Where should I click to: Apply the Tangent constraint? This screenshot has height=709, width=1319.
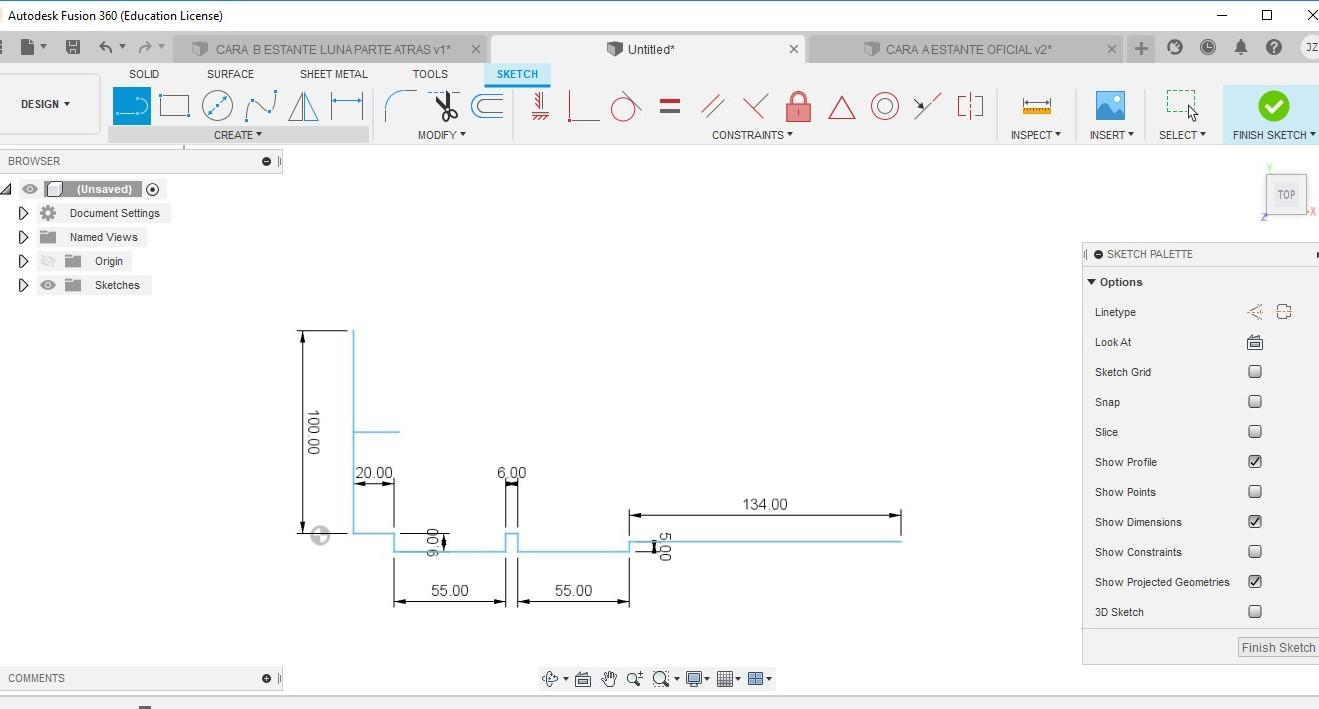[x=625, y=106]
